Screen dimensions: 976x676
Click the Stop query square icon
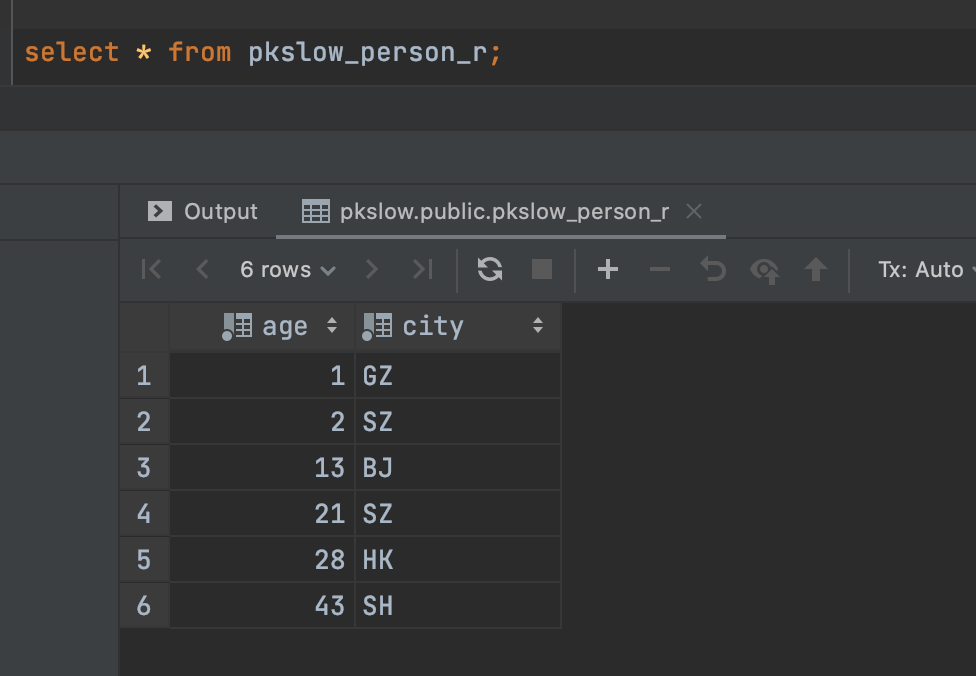[x=542, y=269]
